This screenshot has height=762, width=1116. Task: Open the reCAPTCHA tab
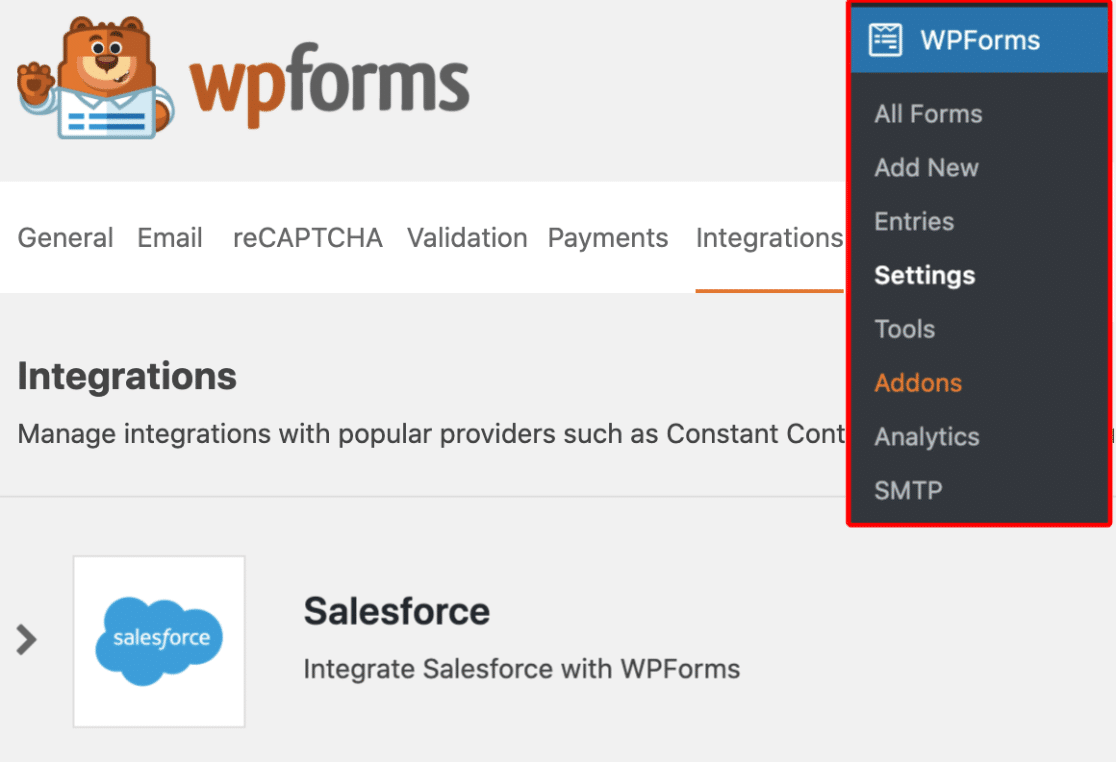click(307, 238)
